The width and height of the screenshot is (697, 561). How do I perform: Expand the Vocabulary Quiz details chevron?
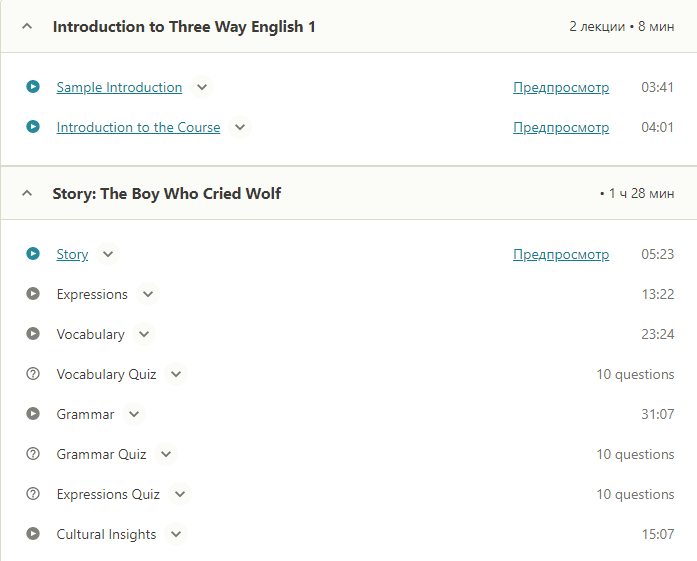point(176,374)
